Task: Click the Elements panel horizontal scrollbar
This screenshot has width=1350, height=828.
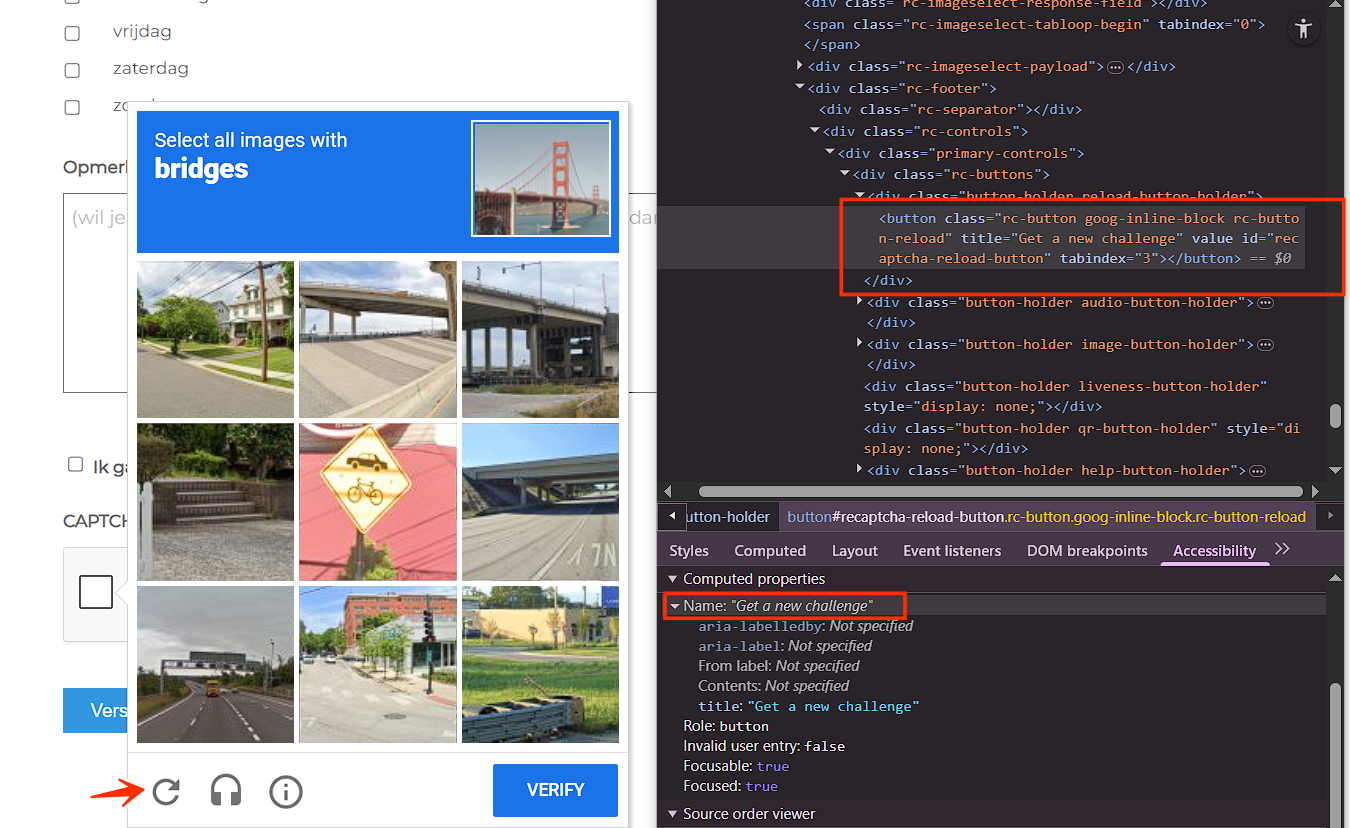Action: point(1000,492)
